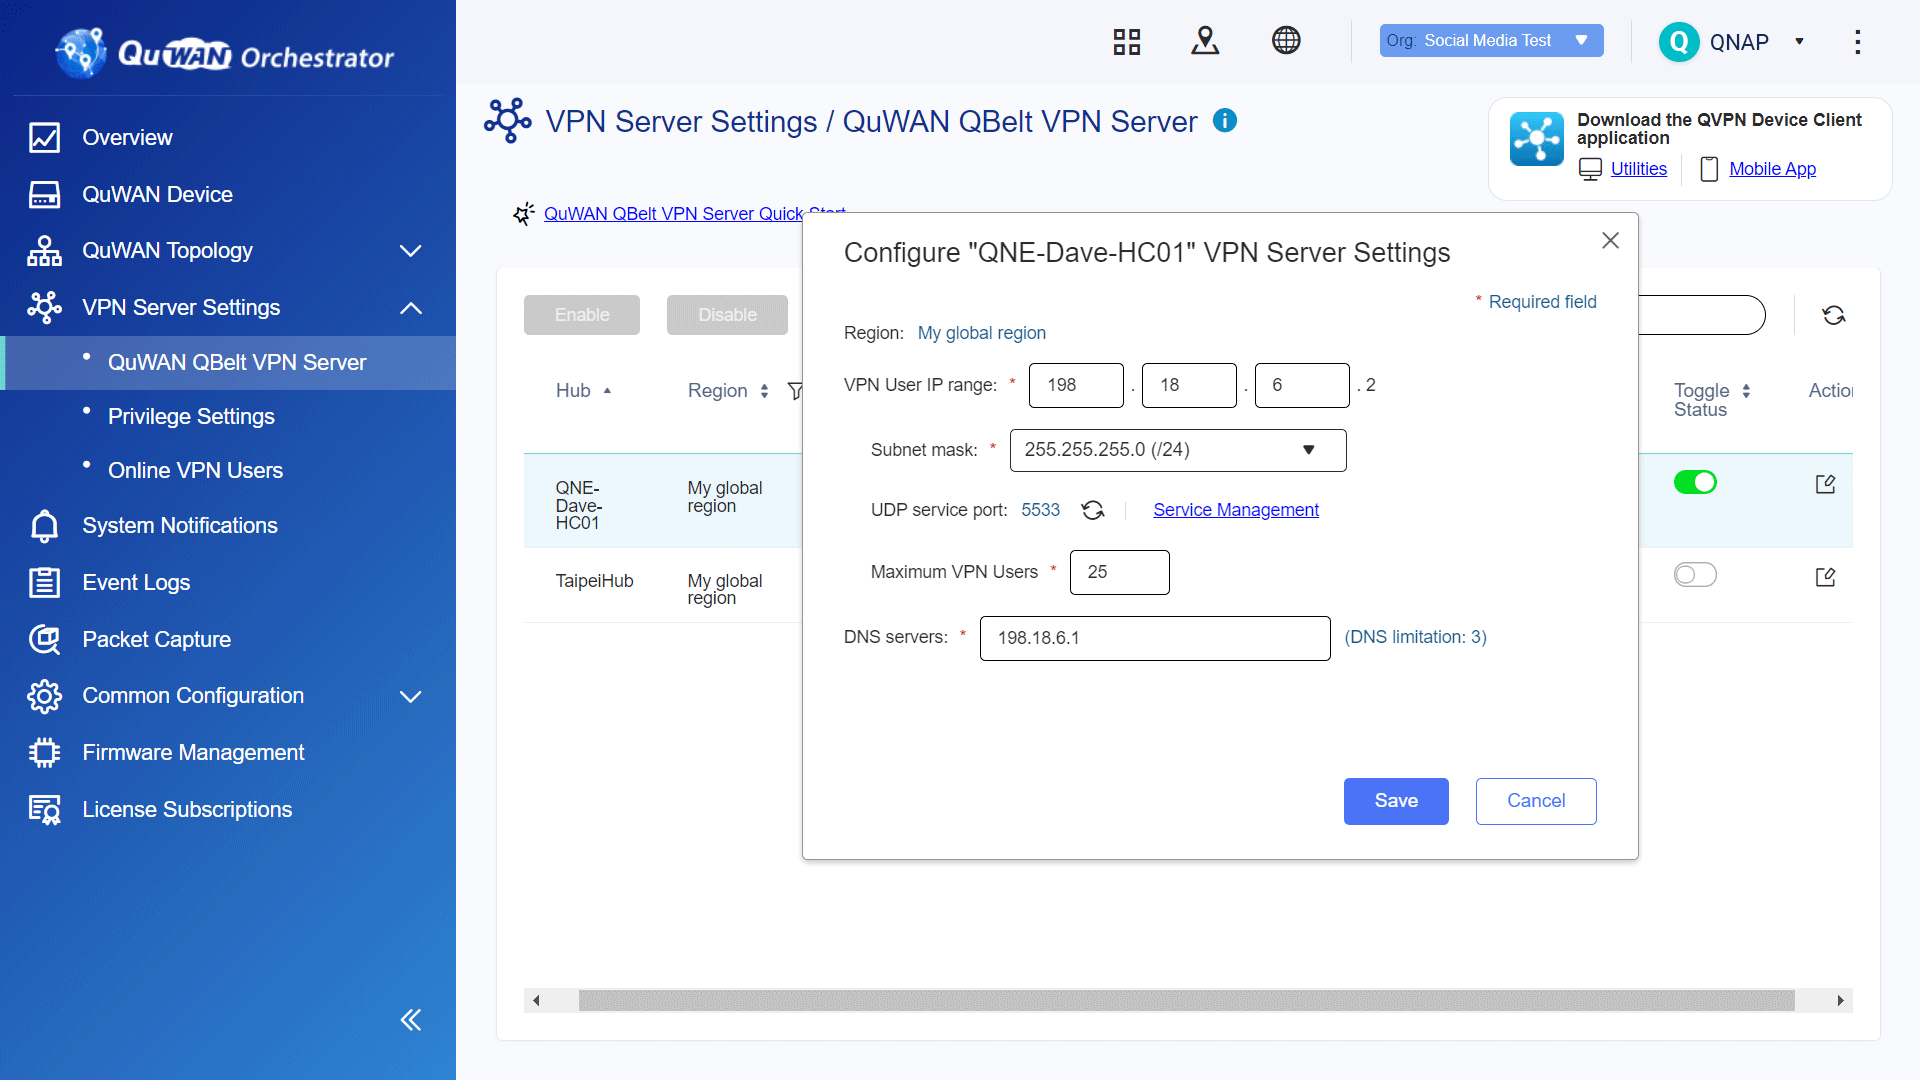Select the TaipeiHub hub name cell
Screen dimensions: 1920x1080
point(594,581)
